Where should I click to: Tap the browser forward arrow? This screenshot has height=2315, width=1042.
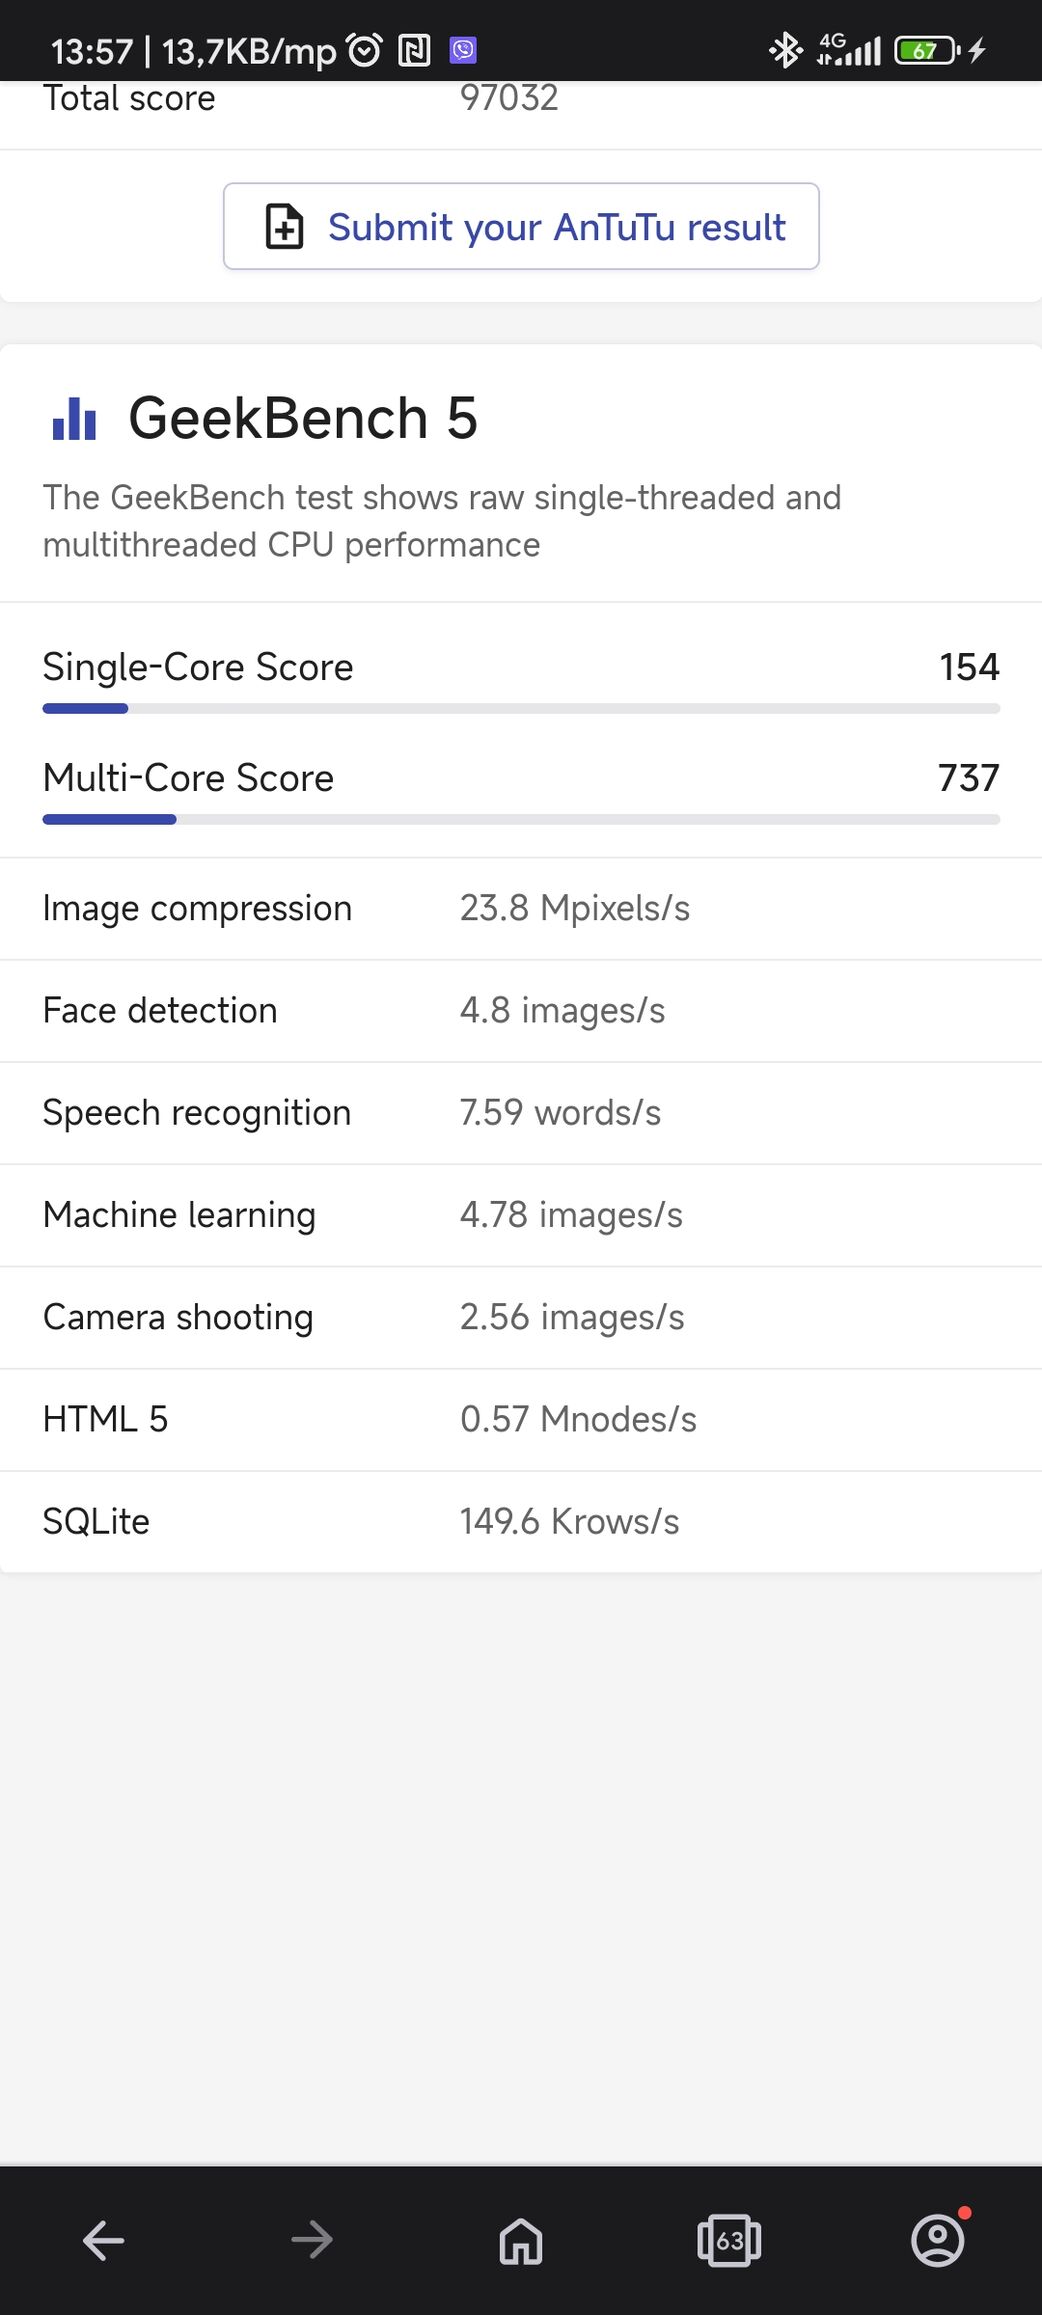pyautogui.click(x=312, y=2240)
